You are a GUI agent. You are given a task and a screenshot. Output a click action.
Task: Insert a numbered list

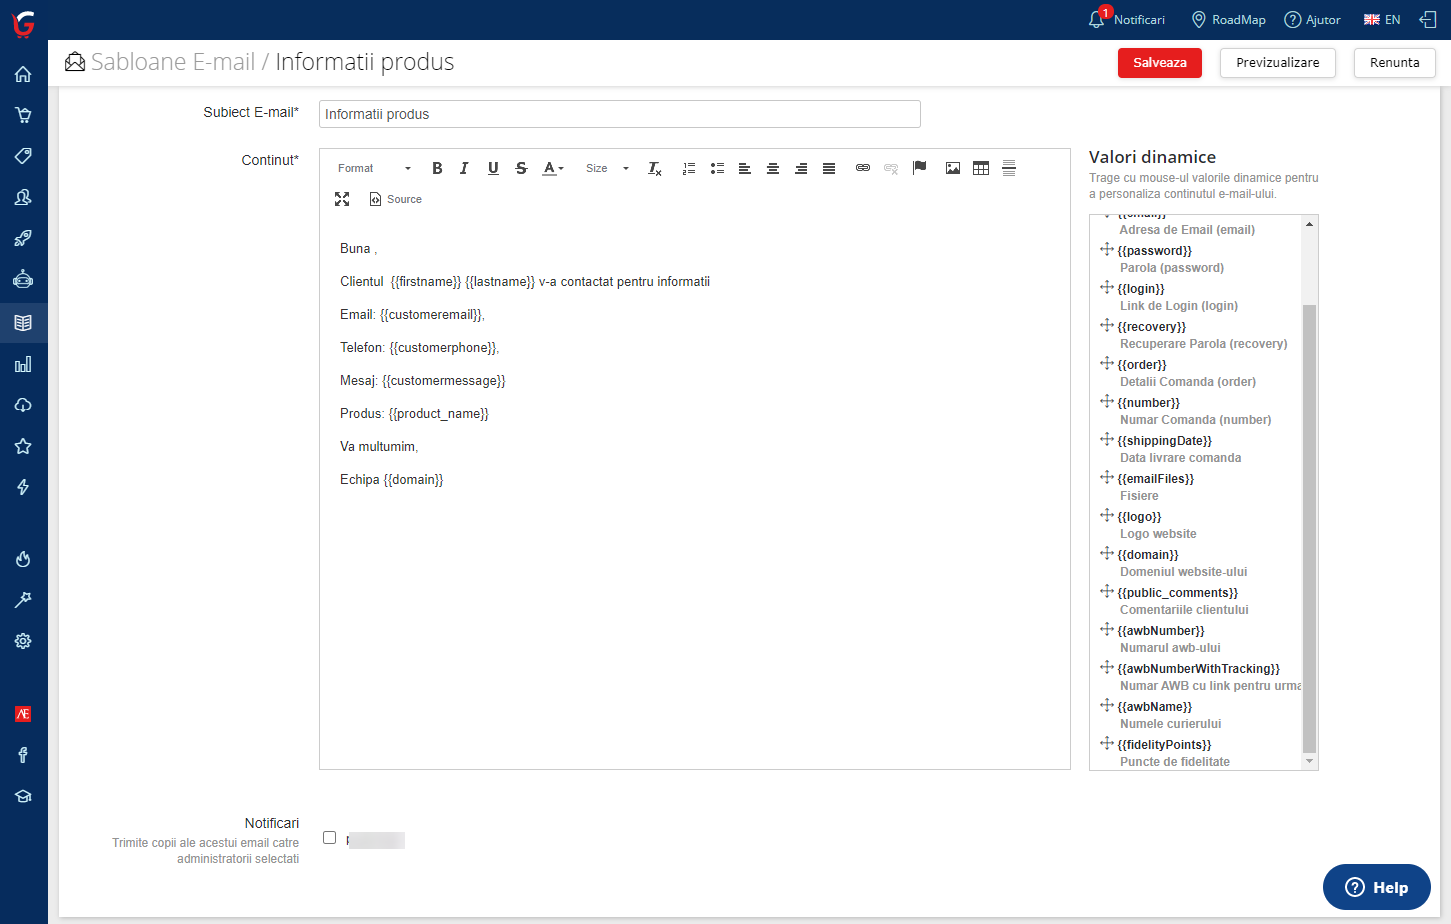(x=688, y=168)
